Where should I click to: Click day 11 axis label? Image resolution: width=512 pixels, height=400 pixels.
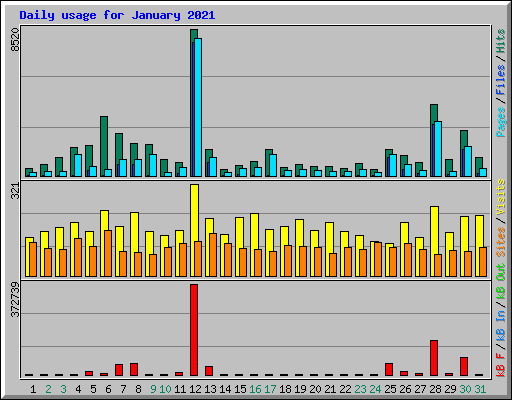pos(180,389)
